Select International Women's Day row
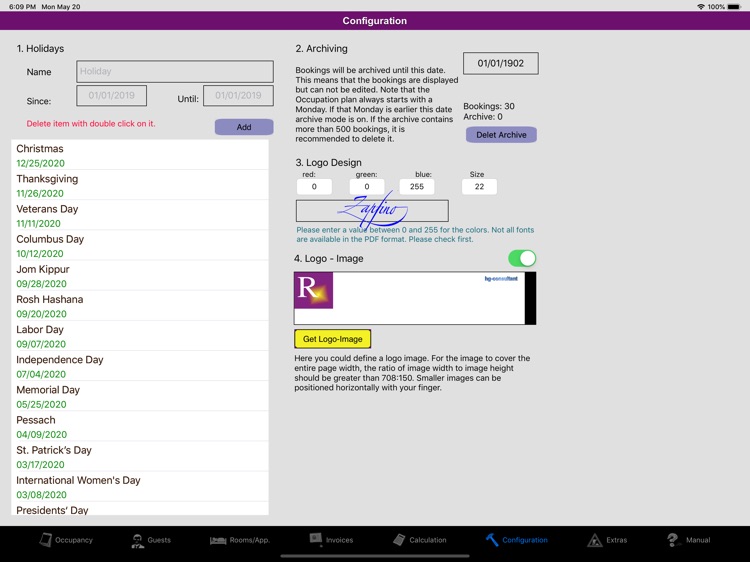The image size is (750, 562). pos(140,486)
